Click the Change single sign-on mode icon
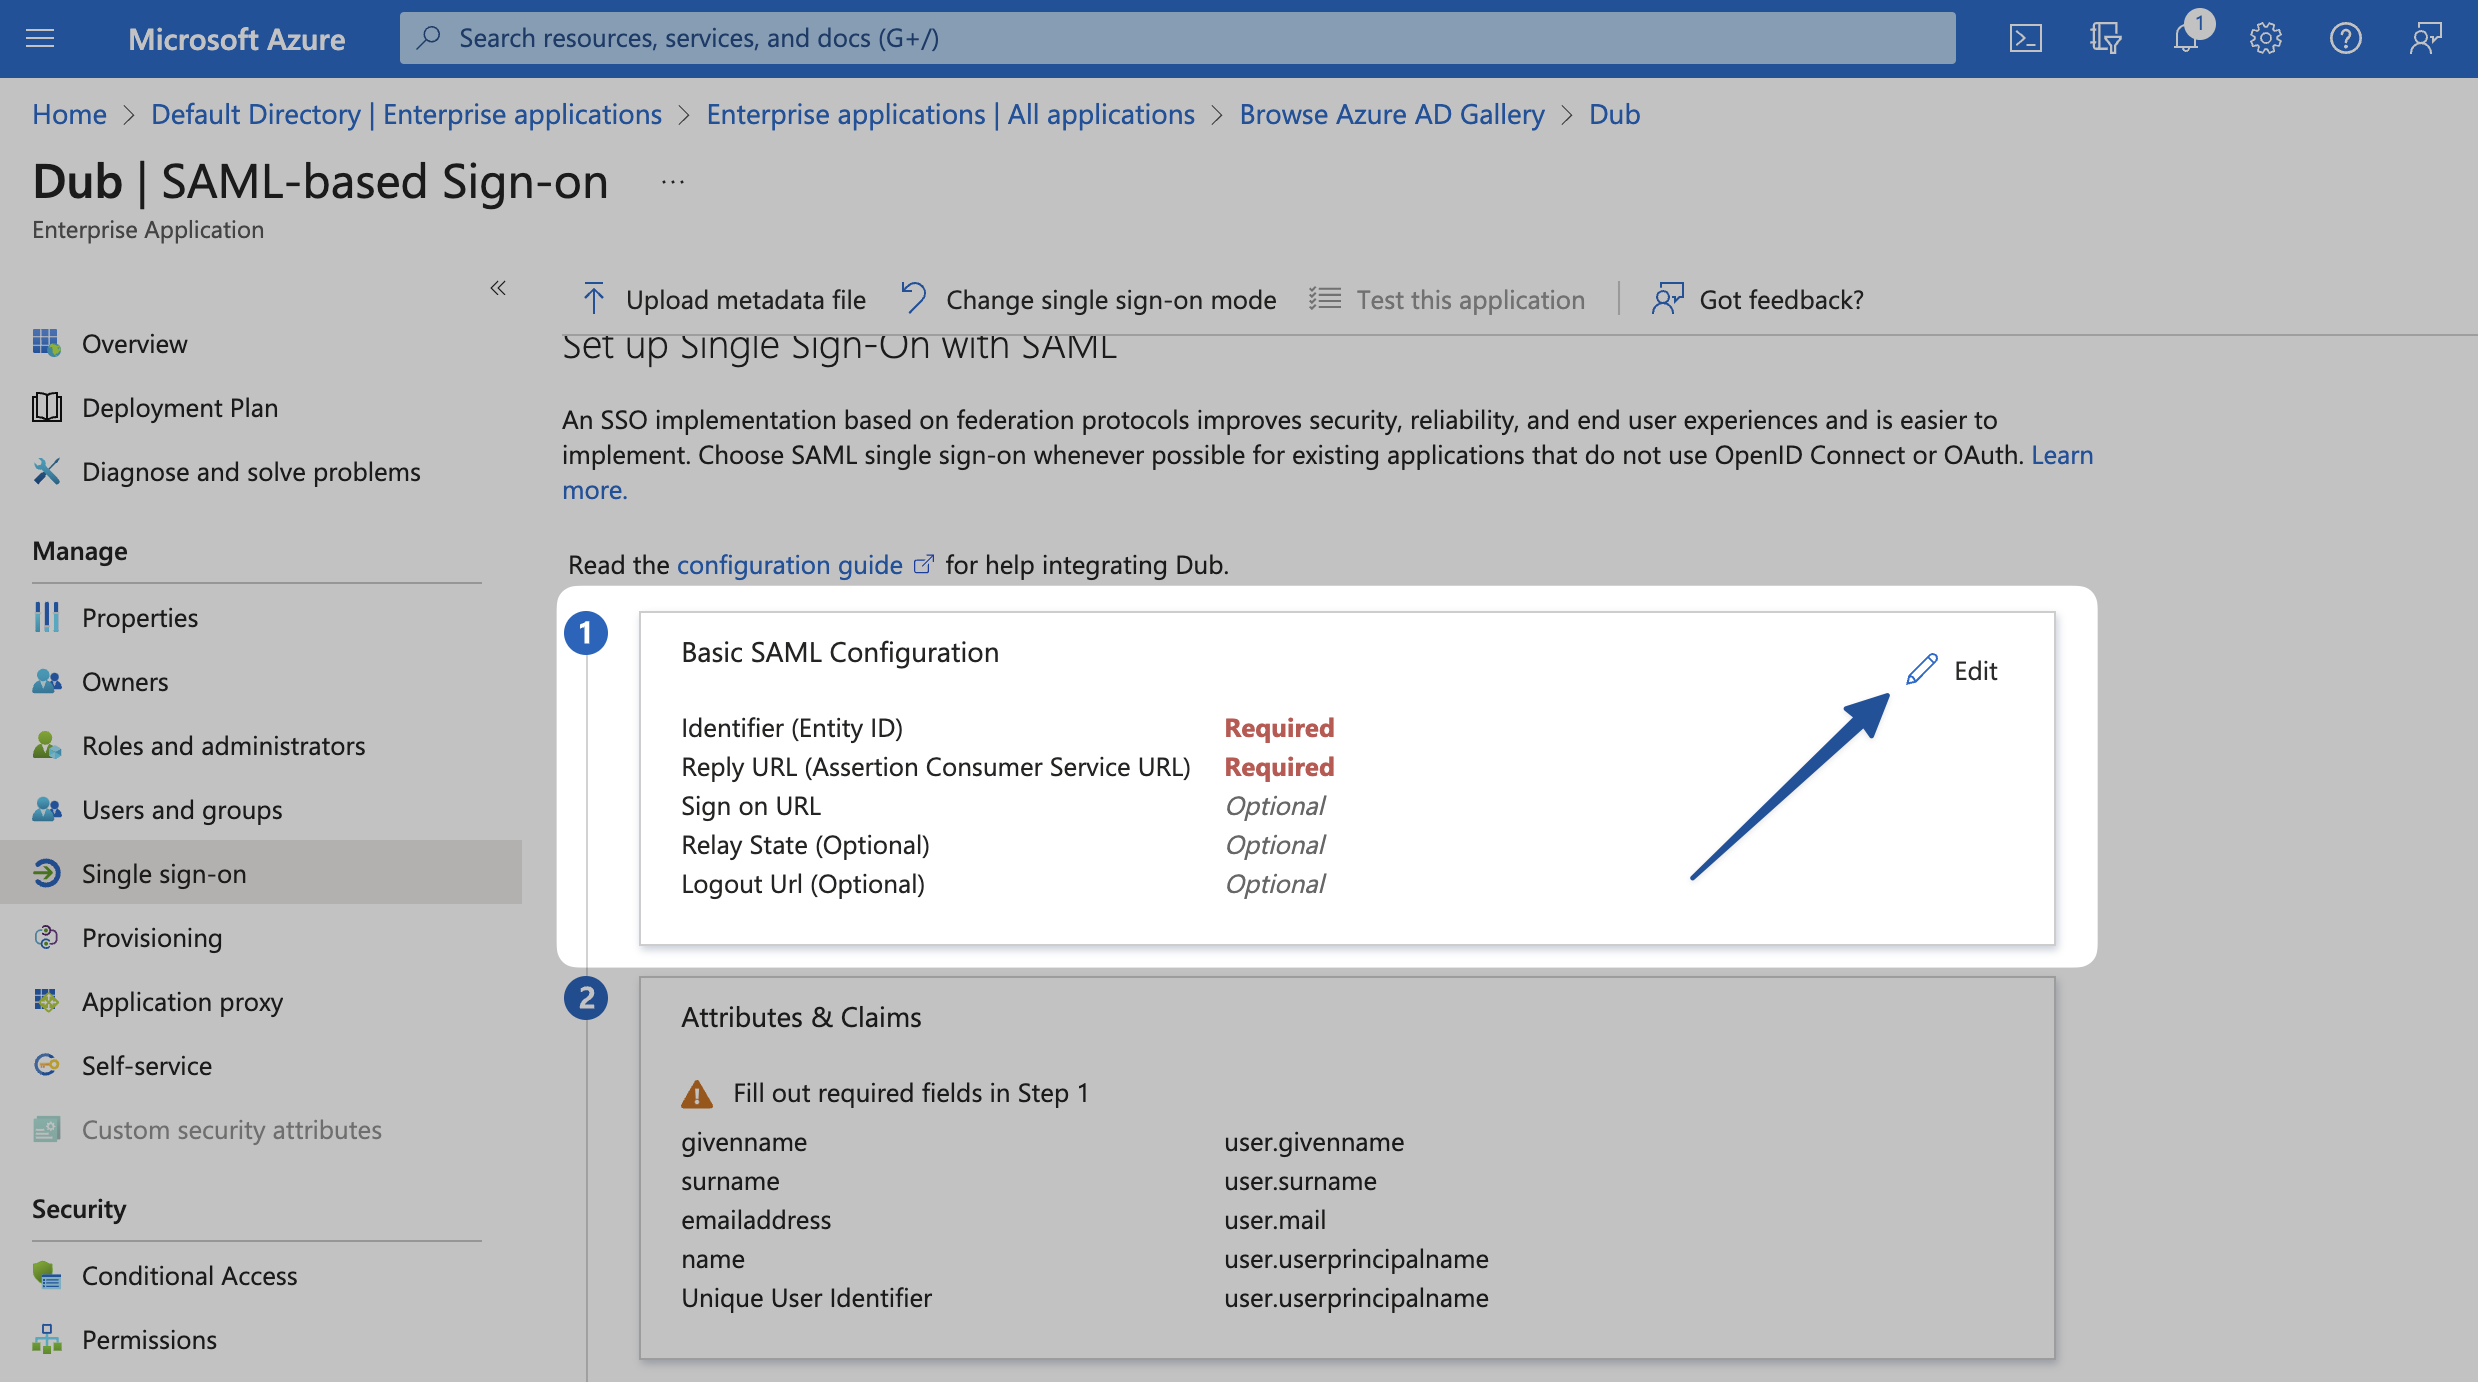 [911, 297]
